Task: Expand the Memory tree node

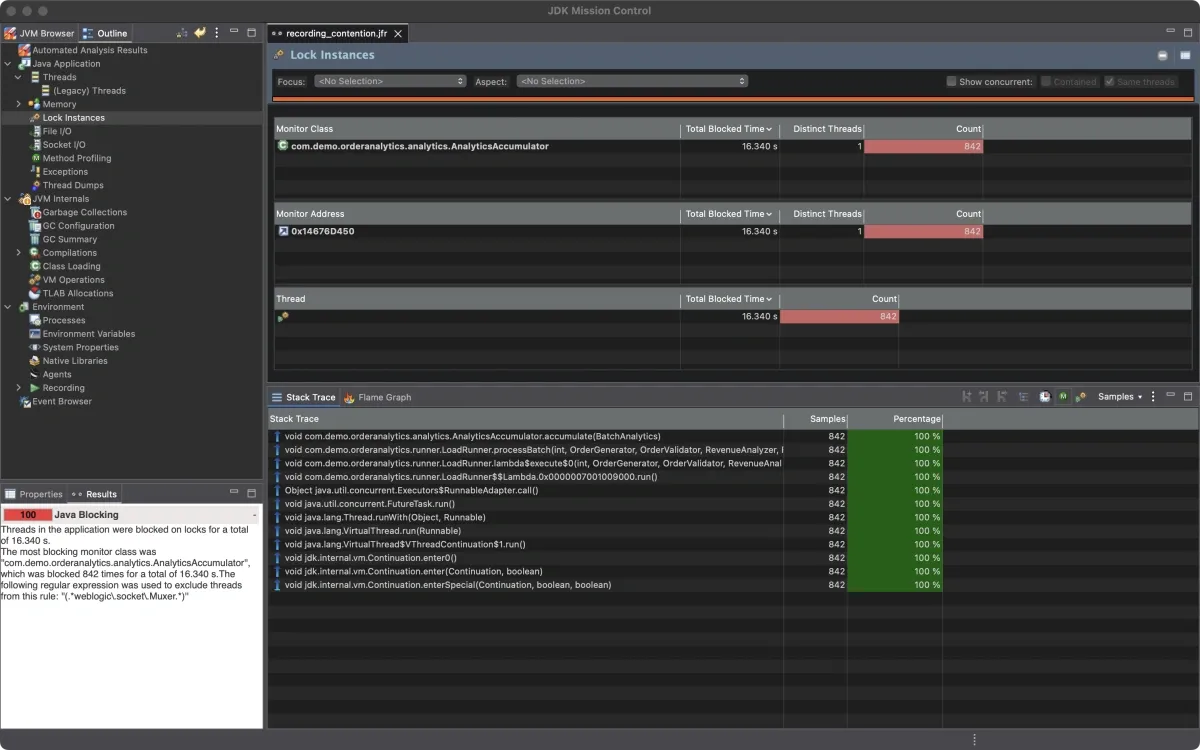Action: [18, 104]
